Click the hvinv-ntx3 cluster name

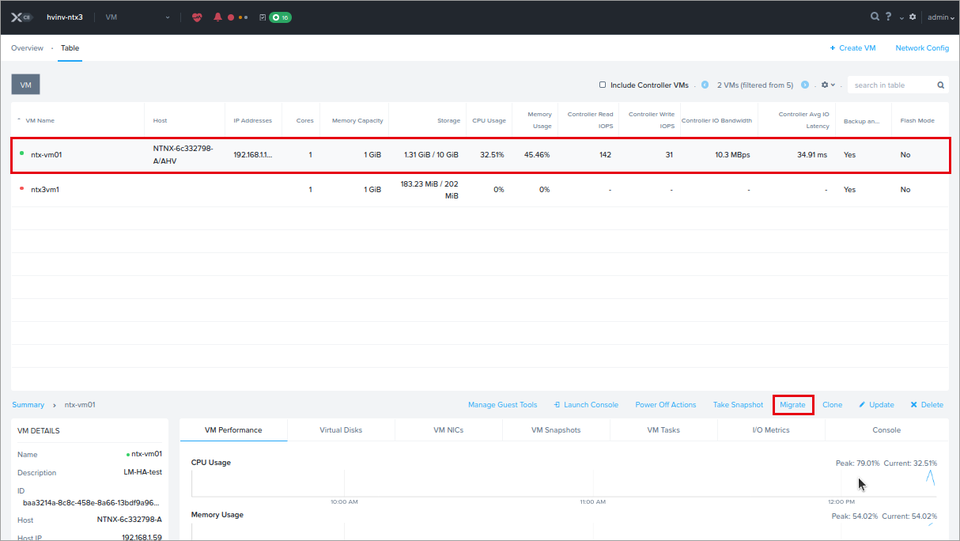[64, 17]
